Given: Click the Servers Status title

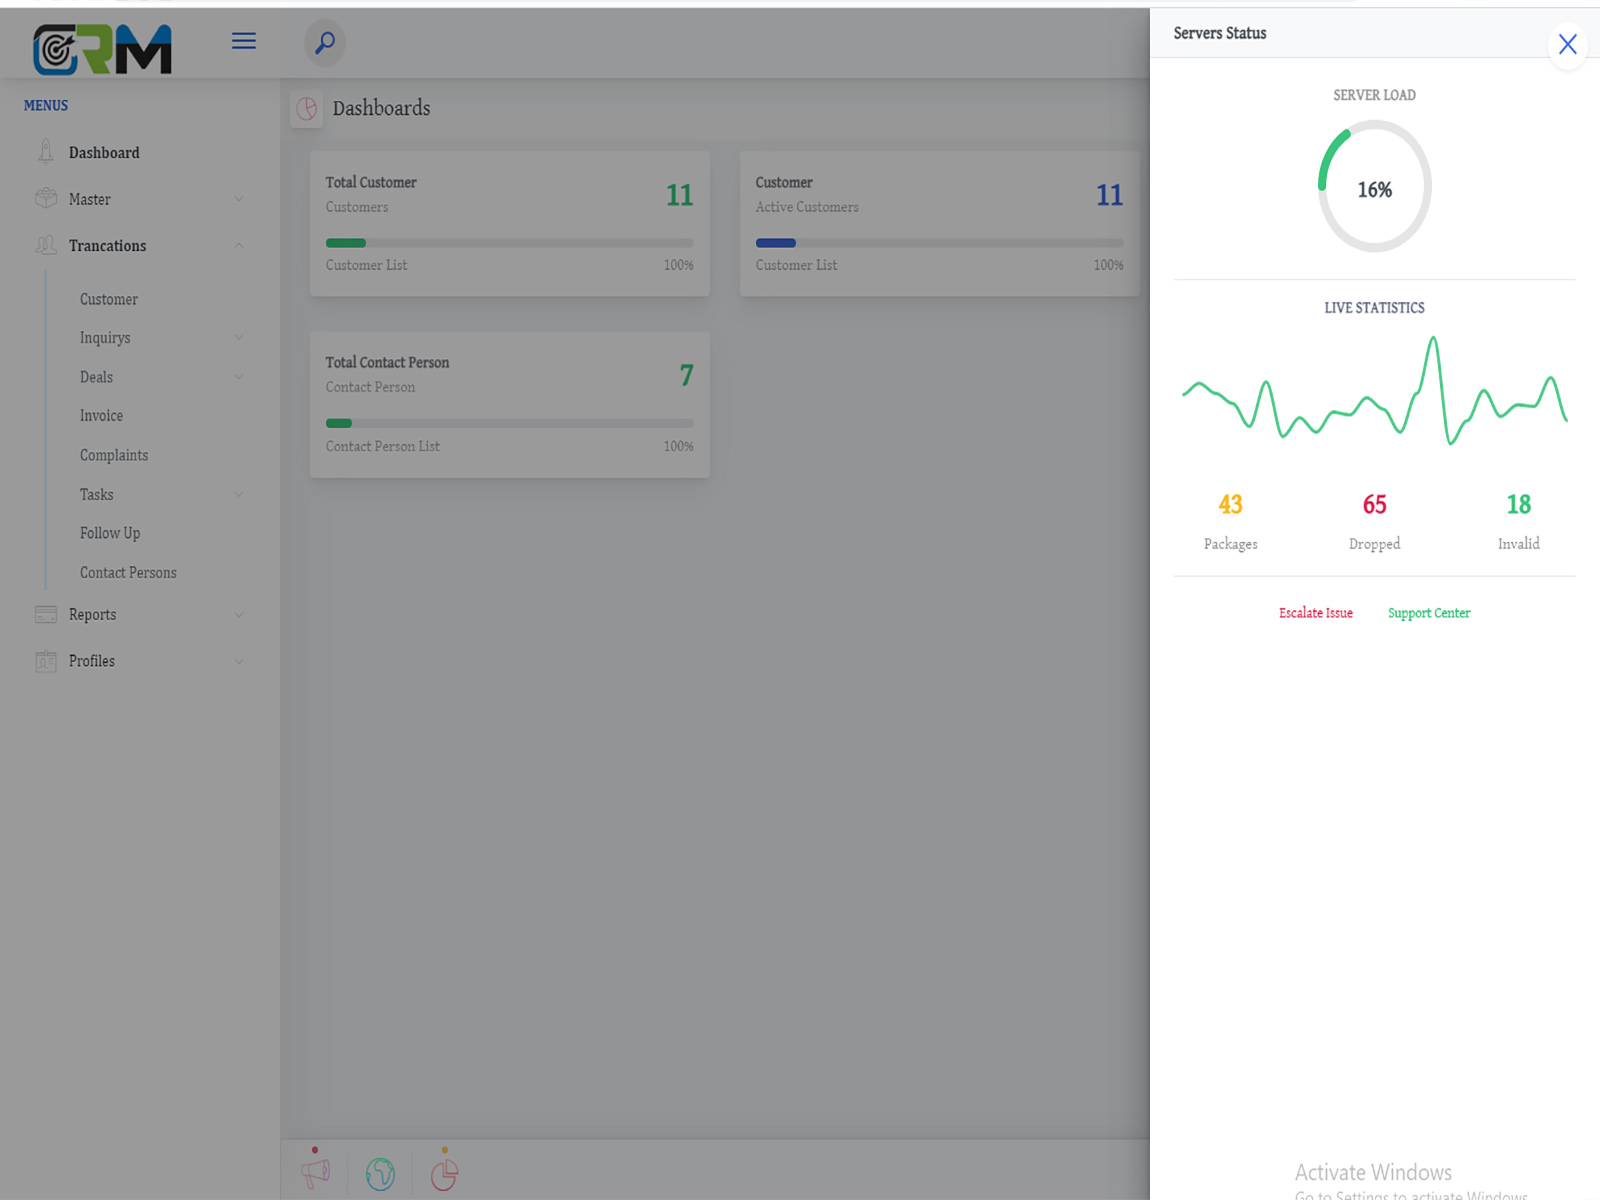Looking at the screenshot, I should coord(1220,33).
